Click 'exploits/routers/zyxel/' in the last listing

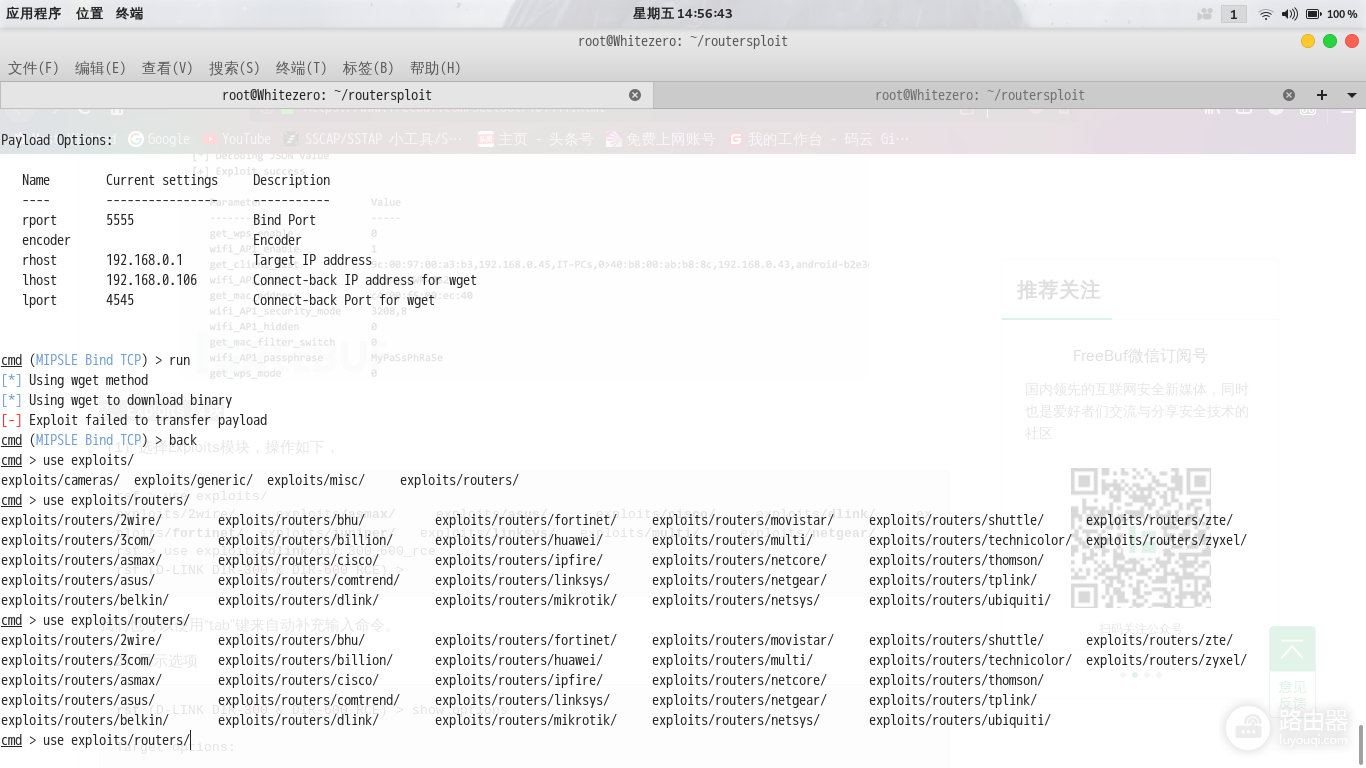1166,660
